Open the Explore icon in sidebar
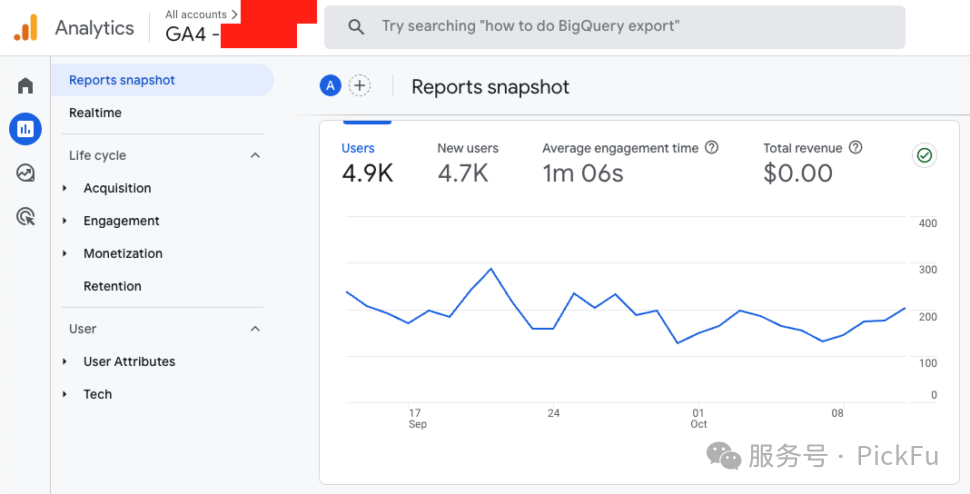970x494 pixels. pyautogui.click(x=25, y=173)
